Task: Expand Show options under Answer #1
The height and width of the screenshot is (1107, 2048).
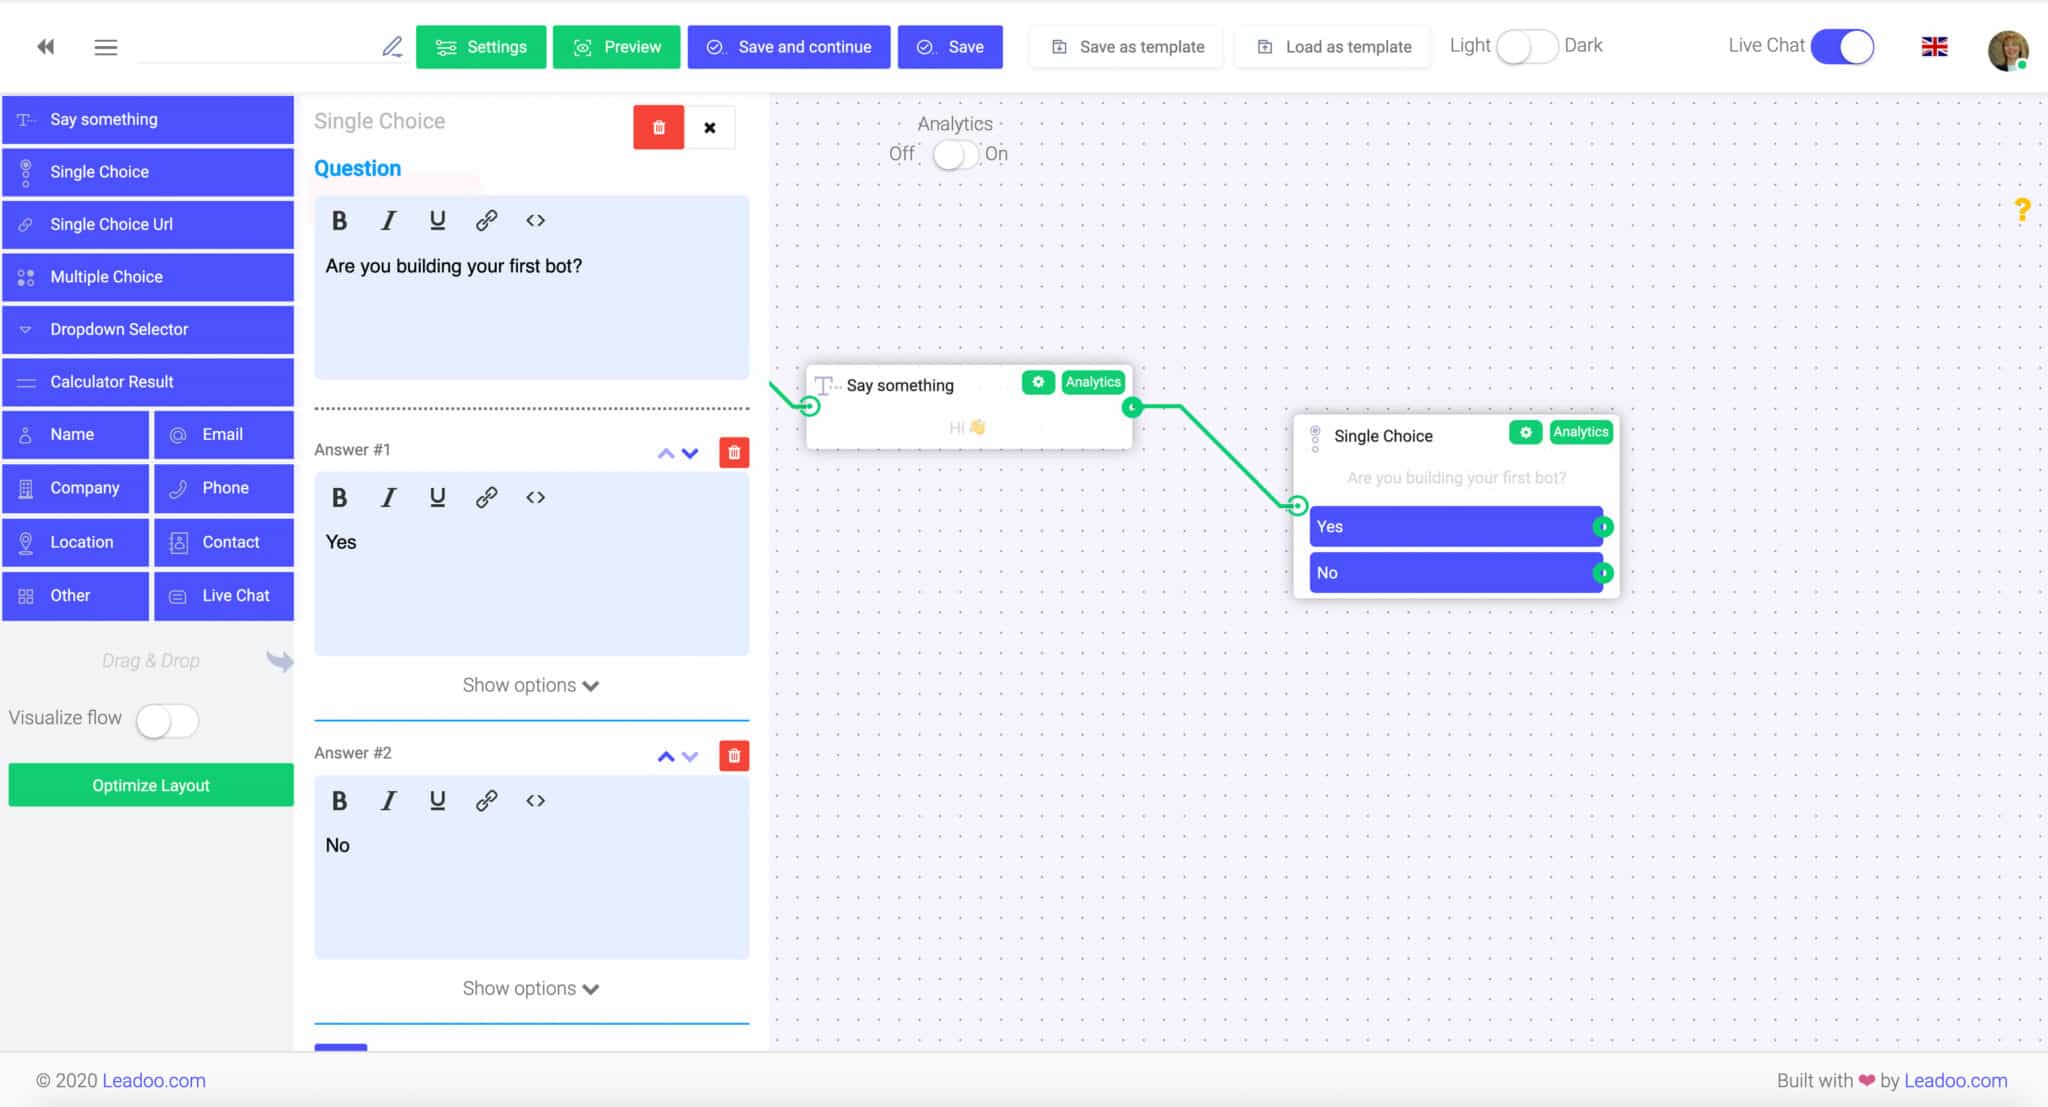Action: pos(531,685)
